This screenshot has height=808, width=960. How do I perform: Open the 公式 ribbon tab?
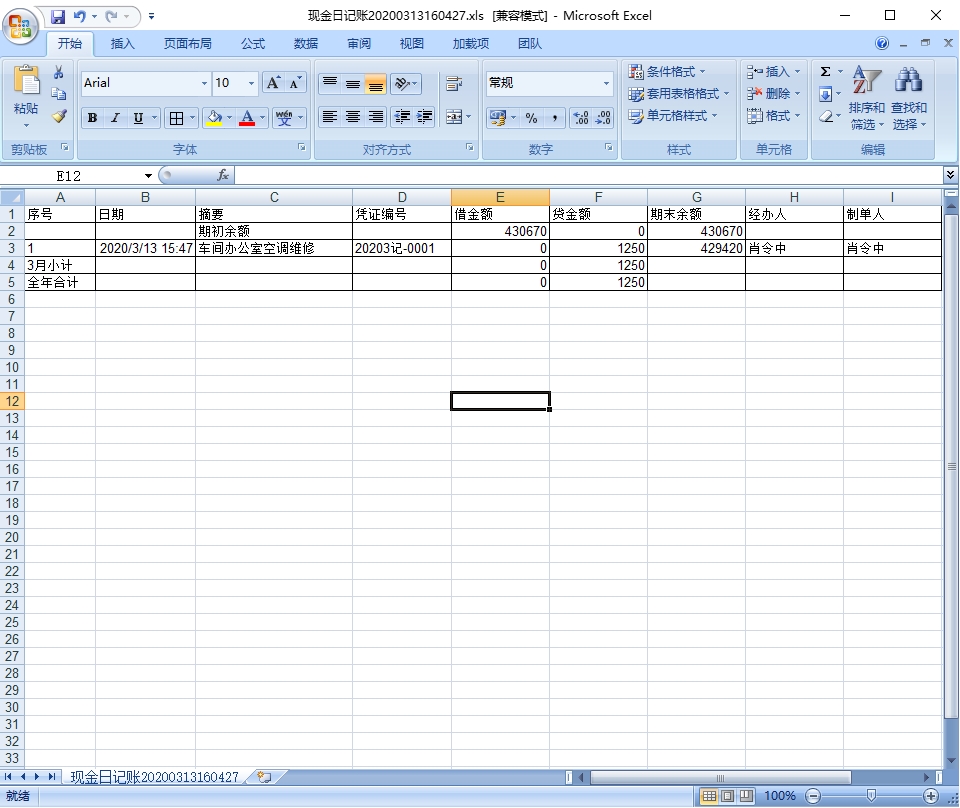pyautogui.click(x=253, y=44)
